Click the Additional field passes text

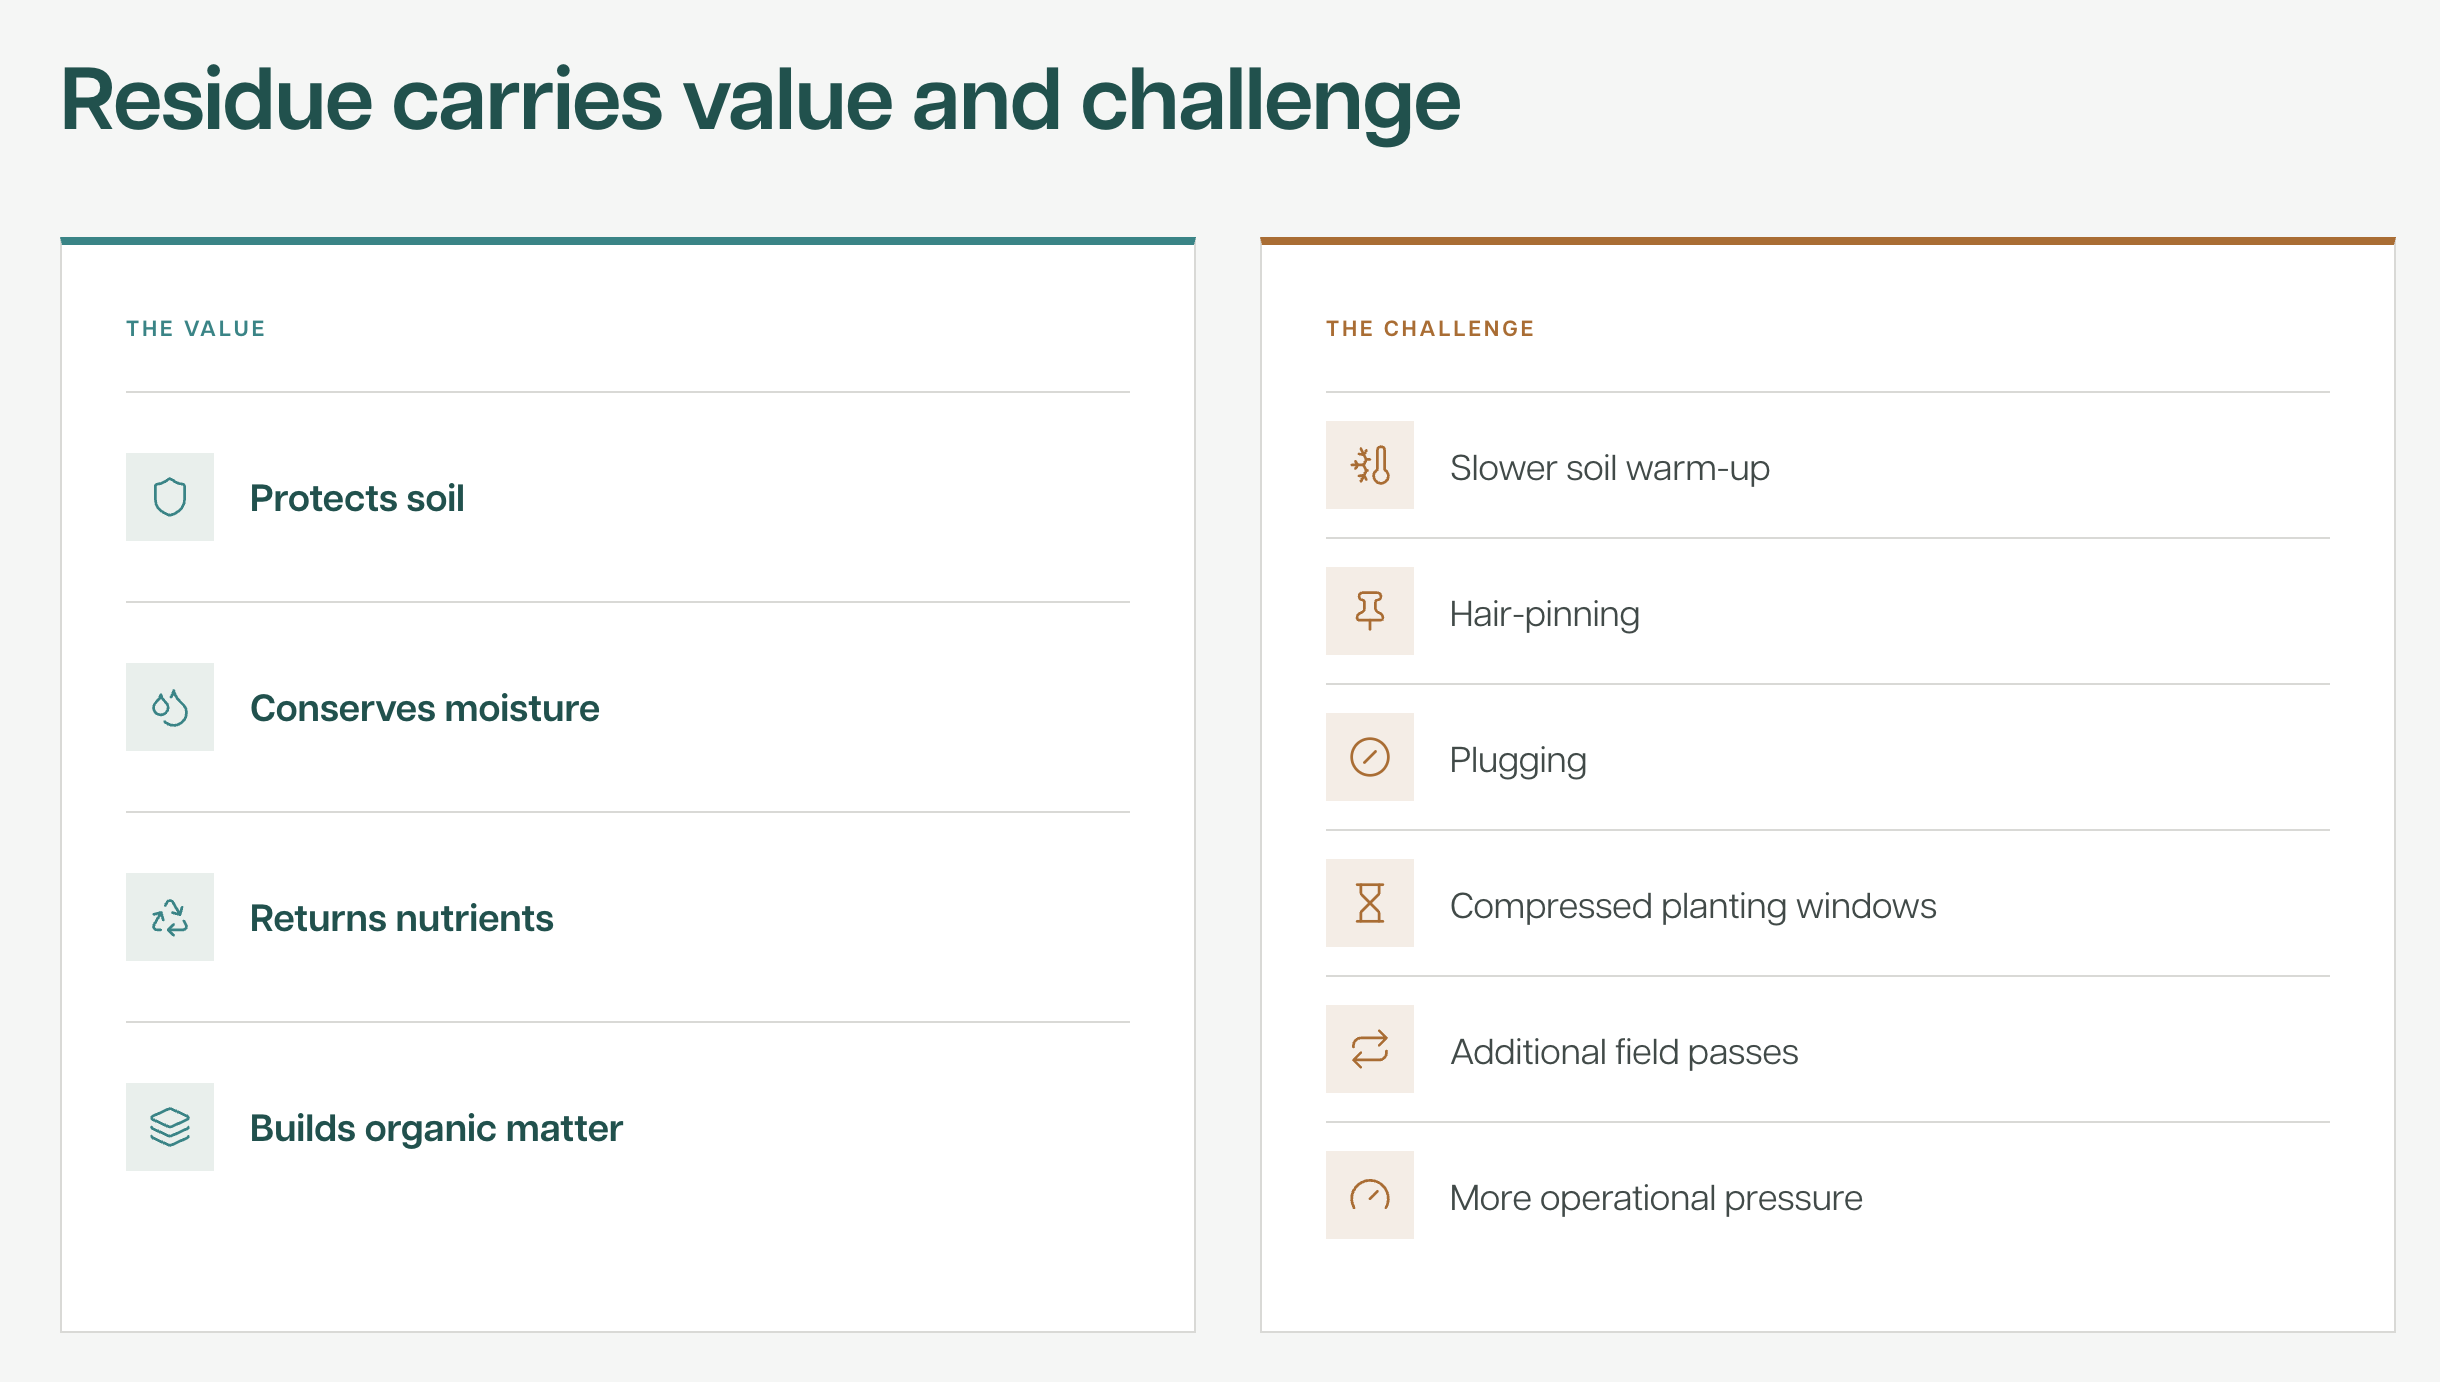pos(1624,1052)
